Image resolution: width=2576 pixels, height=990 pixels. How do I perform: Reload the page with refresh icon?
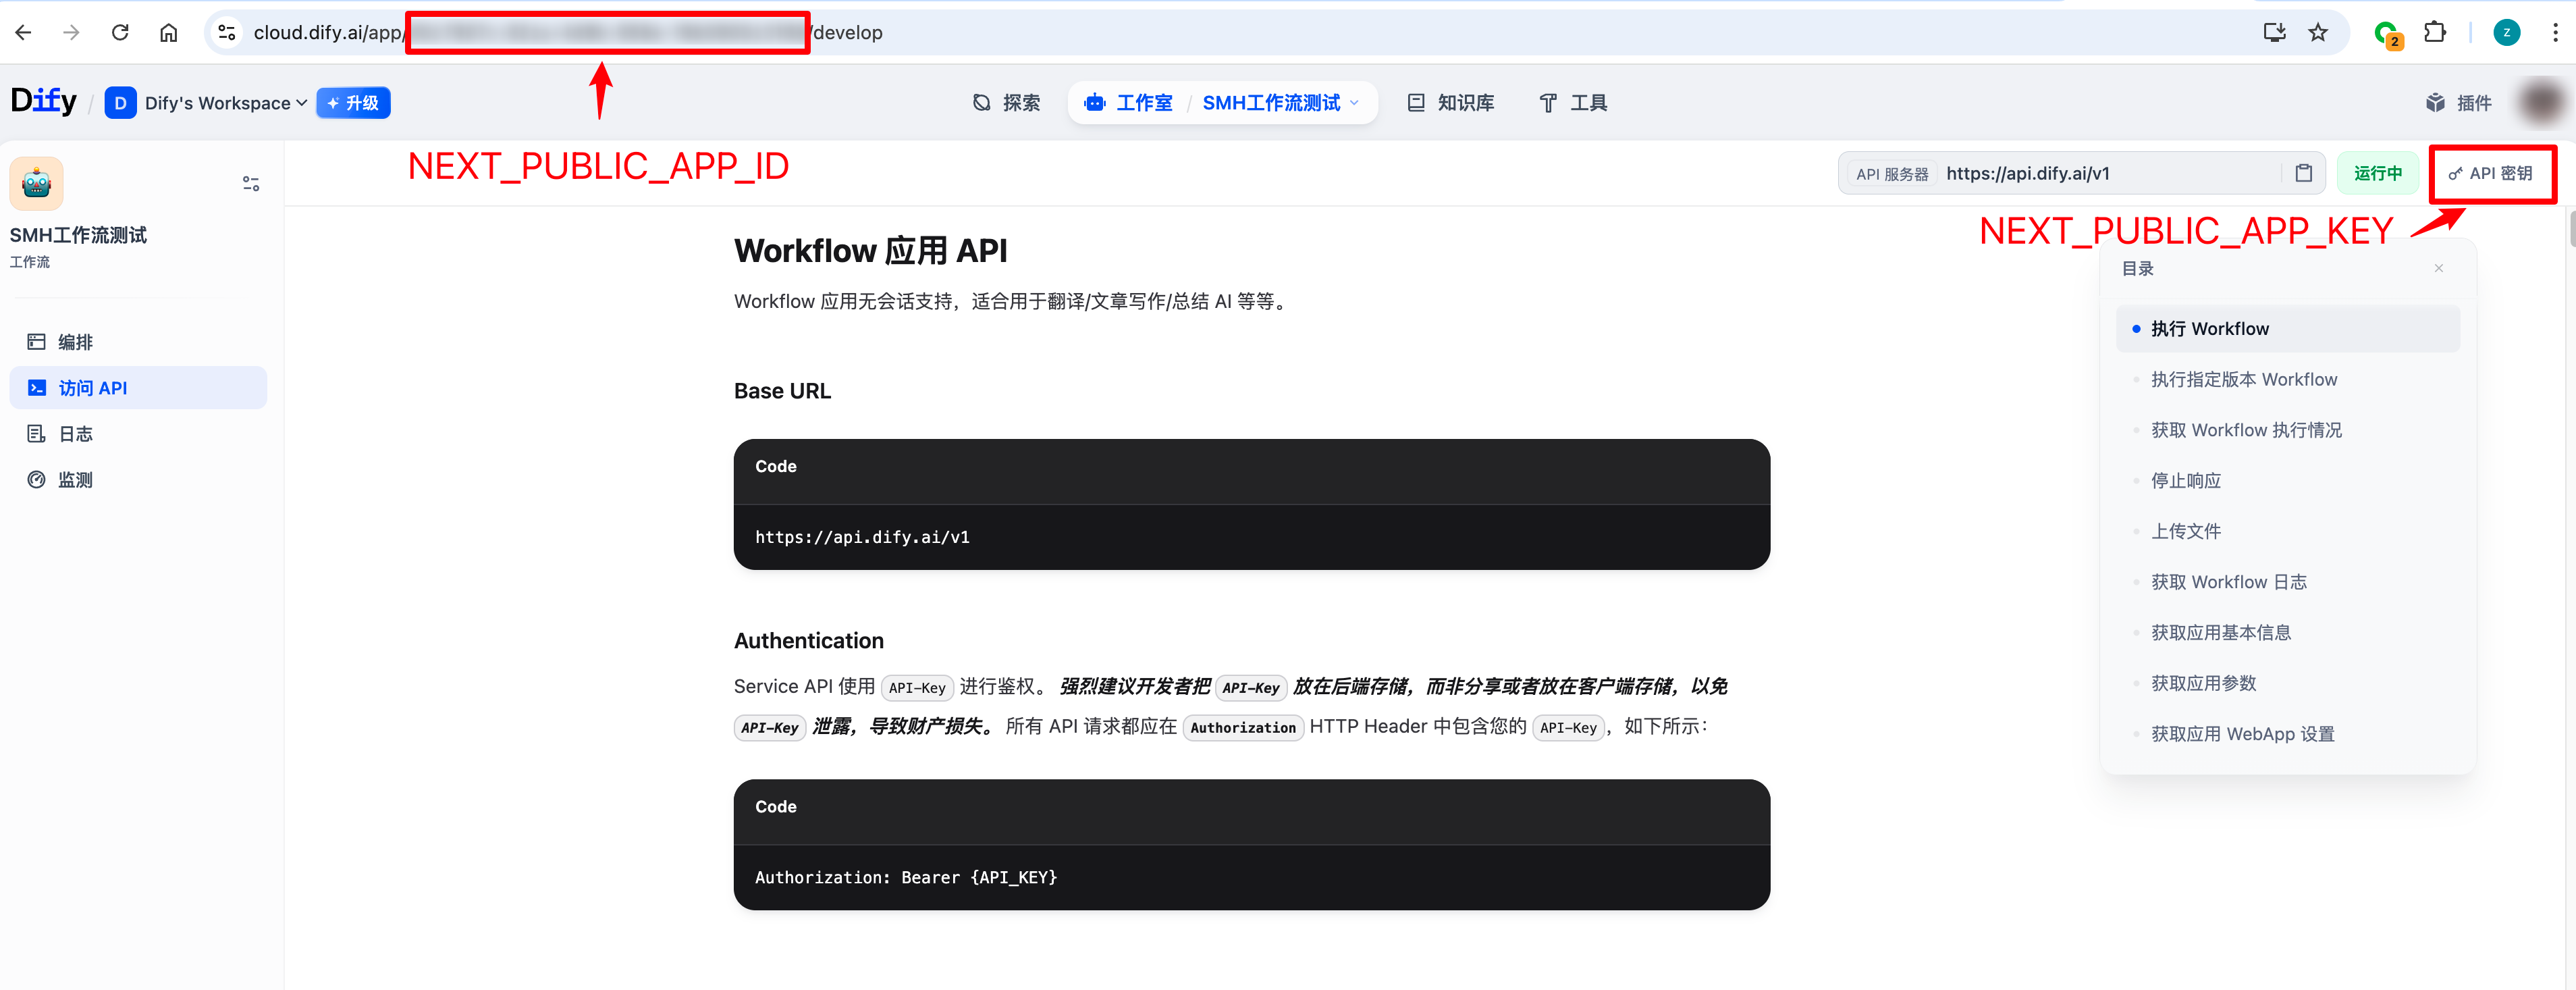120,32
